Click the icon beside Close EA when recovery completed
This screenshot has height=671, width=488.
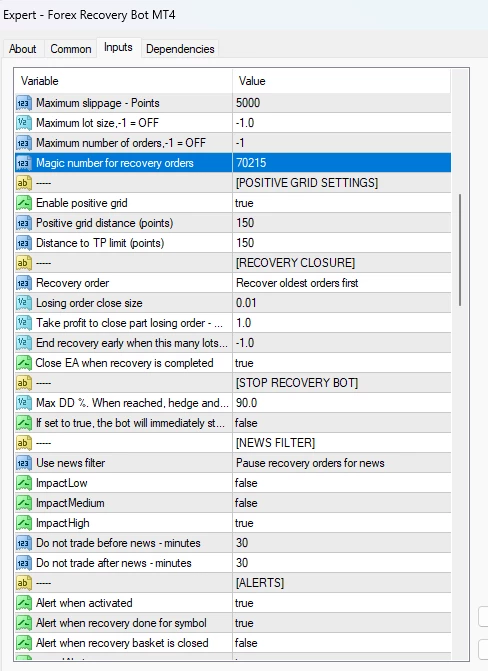coord(24,363)
